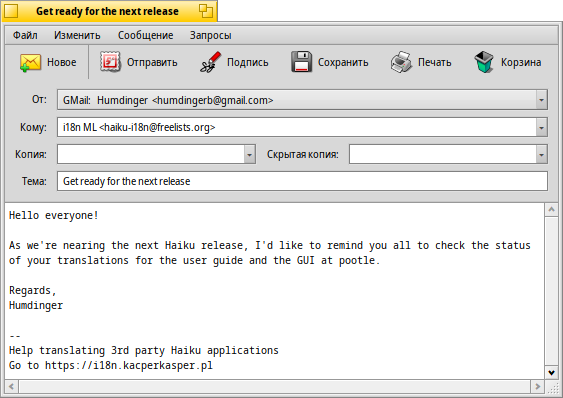The image size is (563, 398).
Task: Click the Новое toolbar label
Action: [62, 63]
